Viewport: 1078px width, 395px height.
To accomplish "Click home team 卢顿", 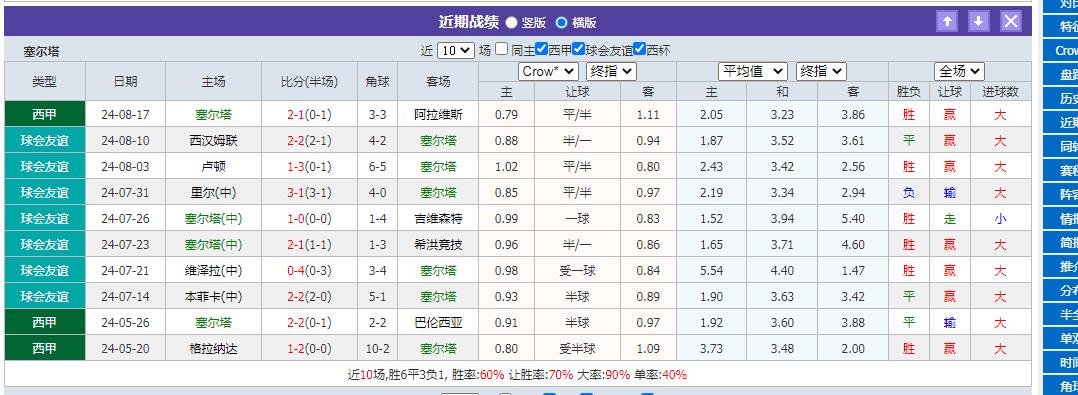I will click(x=213, y=167).
